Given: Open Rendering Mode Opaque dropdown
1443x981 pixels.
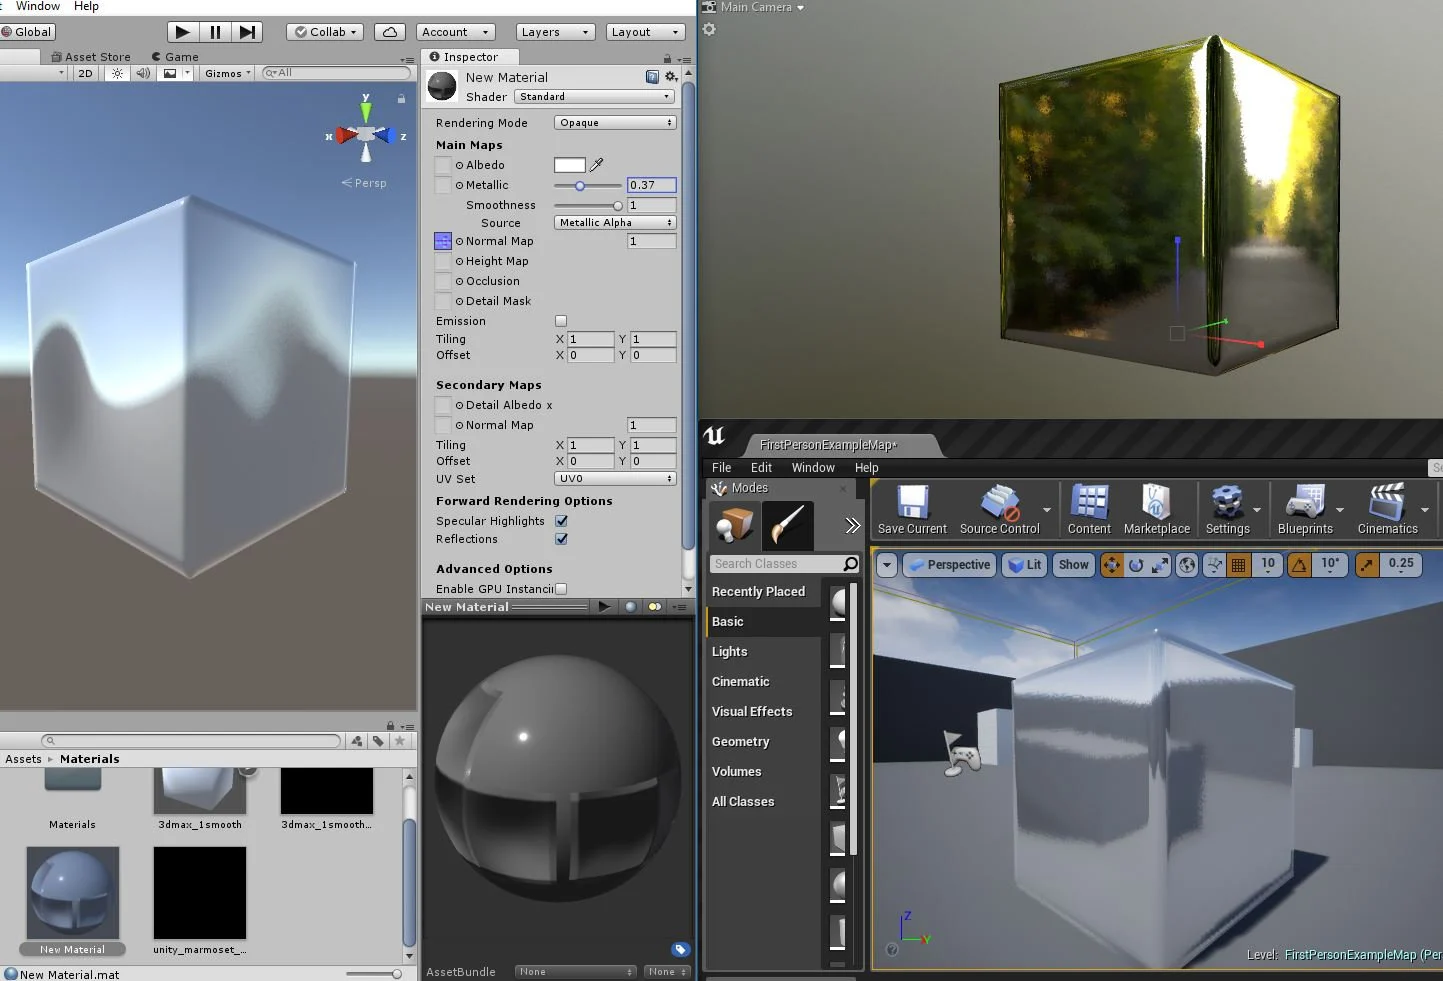Looking at the screenshot, I should click(615, 123).
